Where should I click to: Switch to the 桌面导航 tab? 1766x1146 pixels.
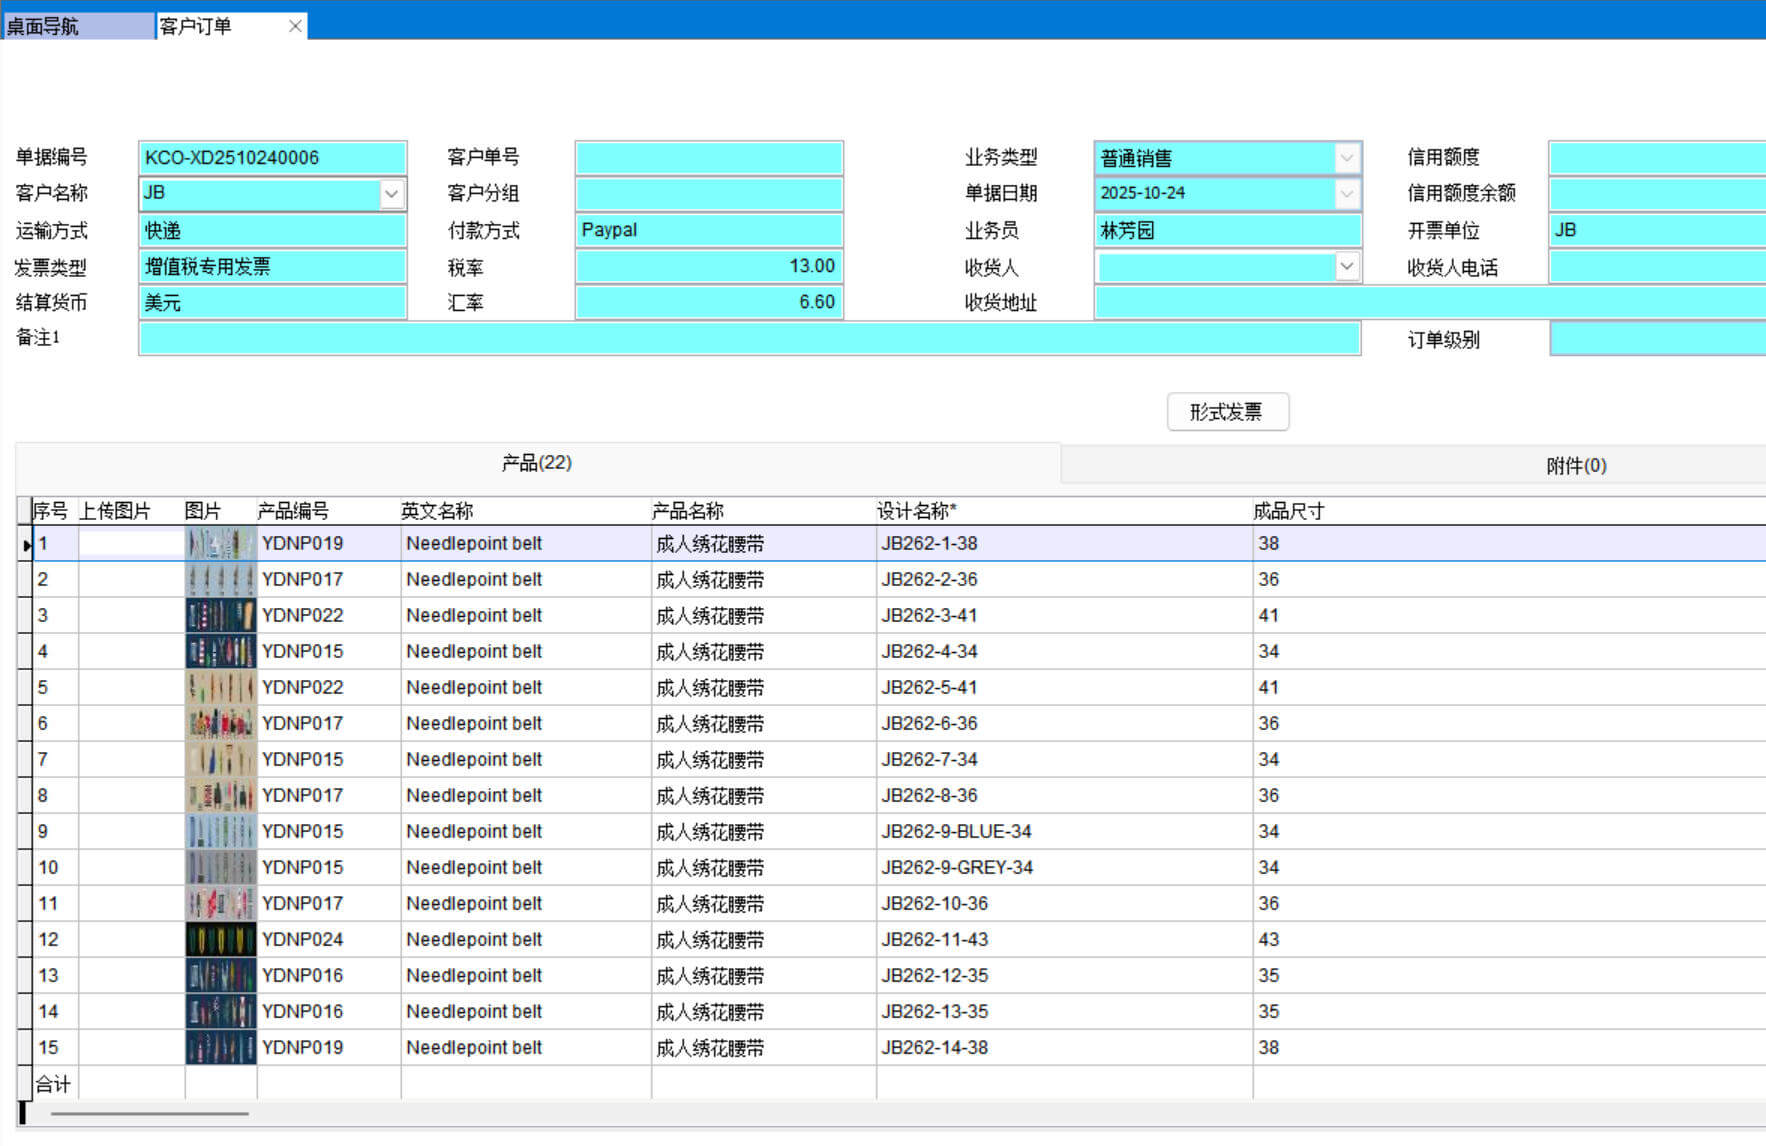(x=77, y=26)
